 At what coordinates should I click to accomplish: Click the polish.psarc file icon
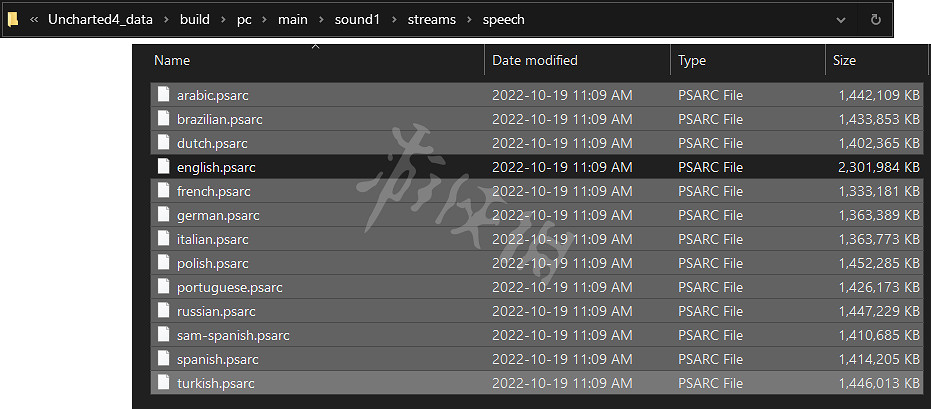click(x=164, y=263)
